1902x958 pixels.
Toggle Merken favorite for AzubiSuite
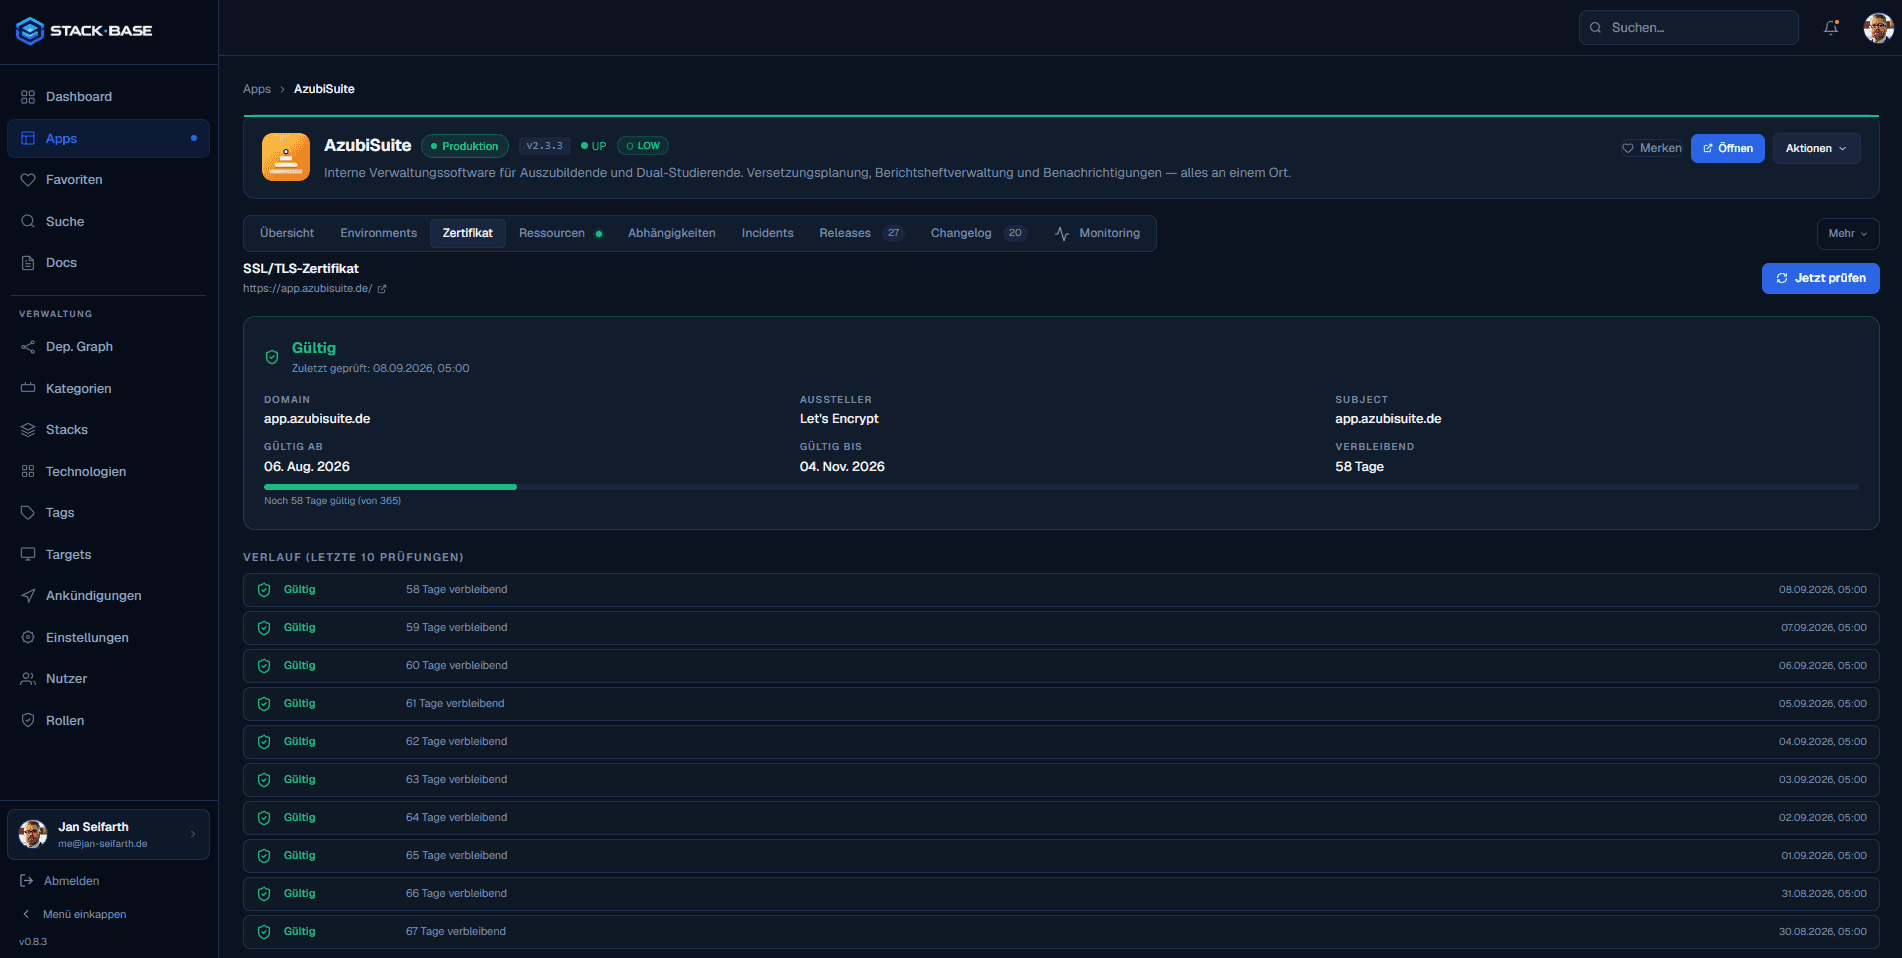point(1652,148)
